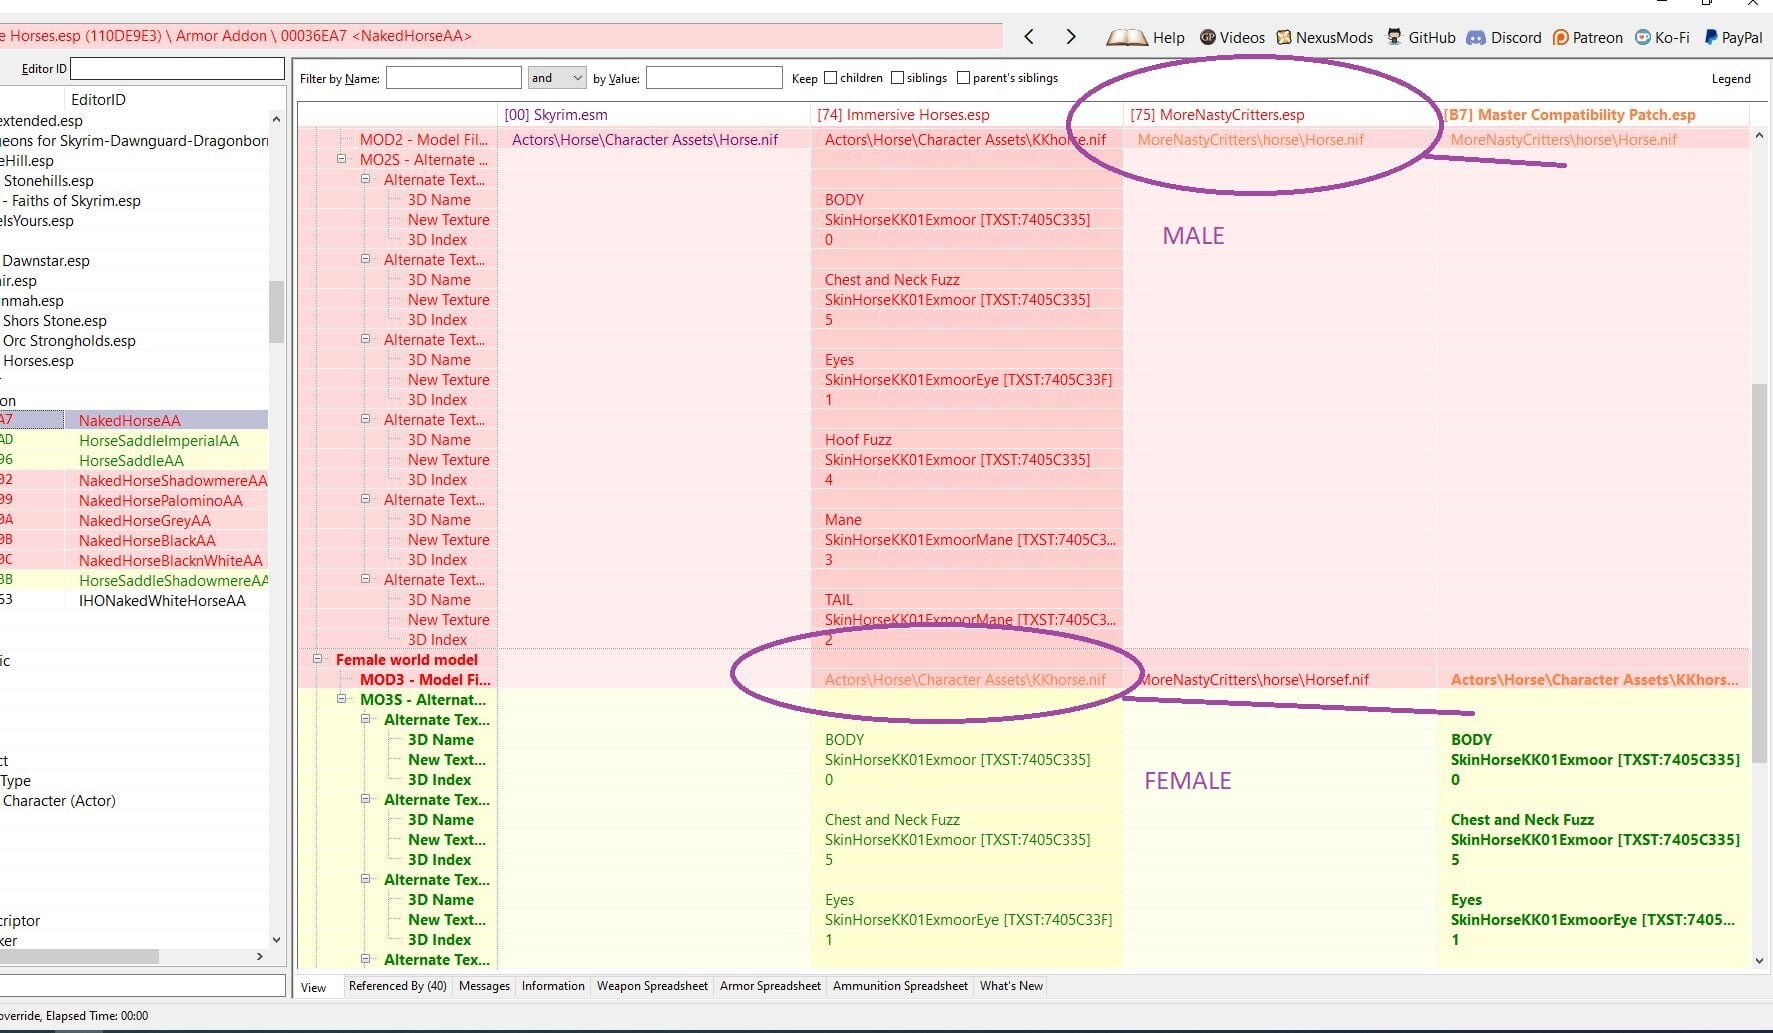Screen dimensions: 1773x1033
Task: Select the 'MOD3 - Model Fi...' row label
Action: [x=425, y=679]
